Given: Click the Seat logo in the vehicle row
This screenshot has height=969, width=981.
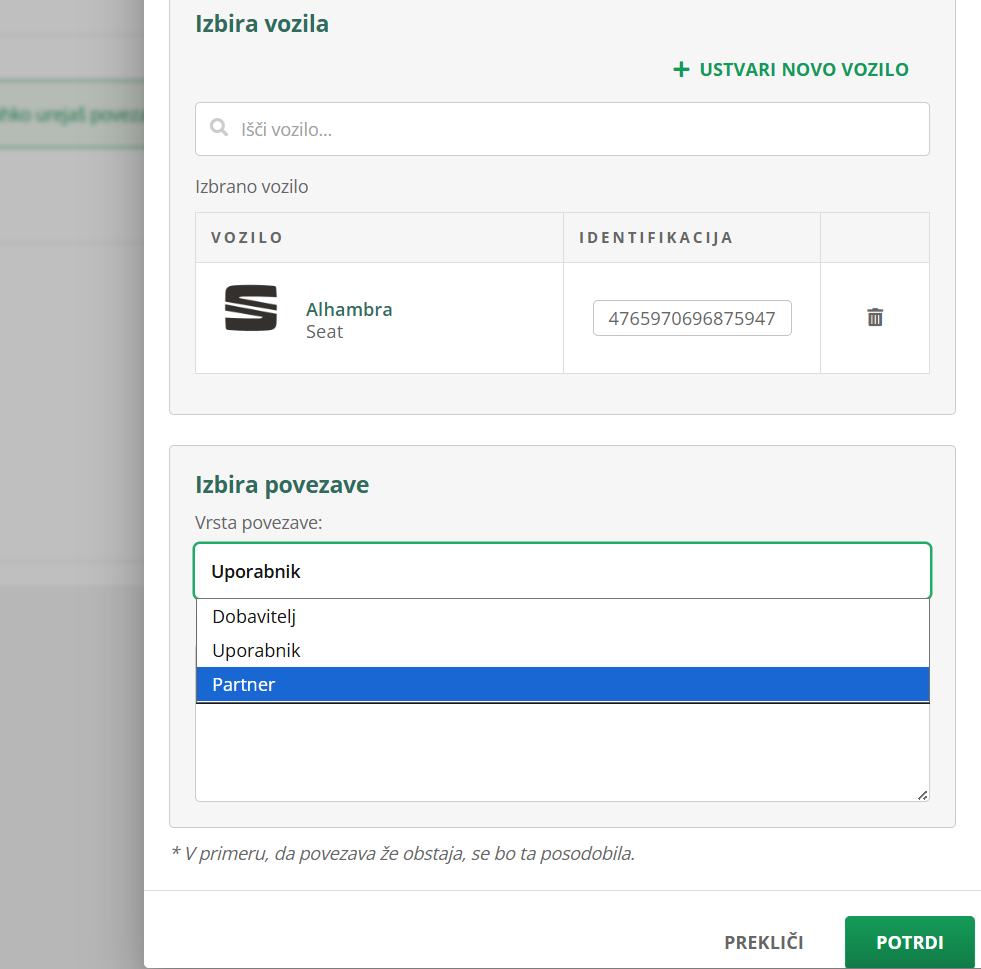Looking at the screenshot, I should [x=250, y=308].
